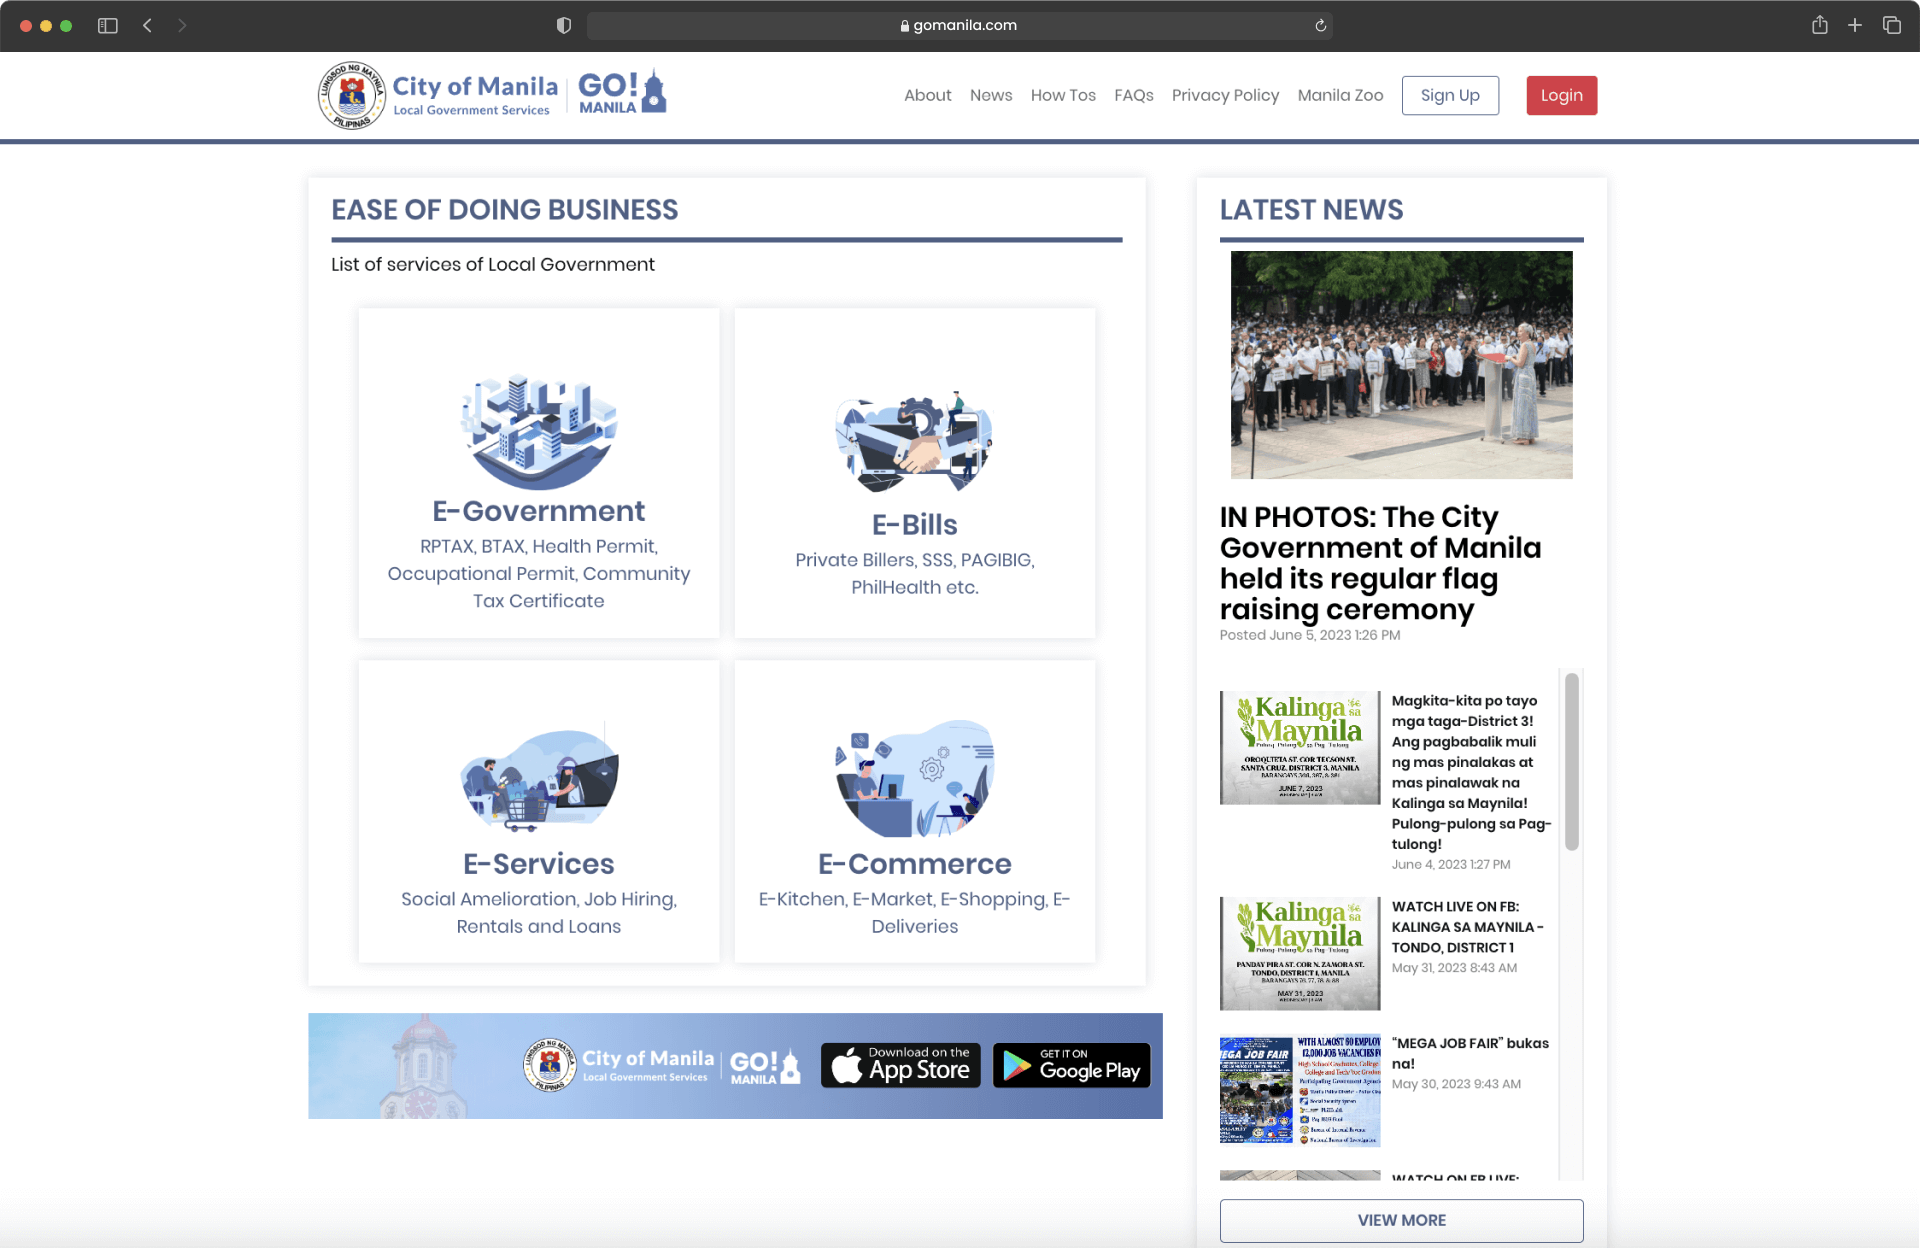Click the Posted June 5, 2023 date
This screenshot has width=1920, height=1248.
tap(1310, 635)
